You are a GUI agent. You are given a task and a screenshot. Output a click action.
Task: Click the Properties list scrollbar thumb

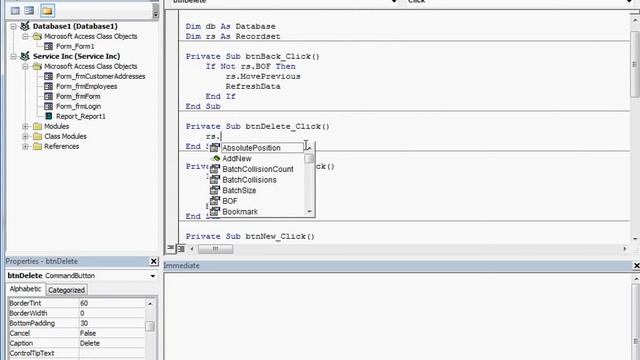click(150, 326)
